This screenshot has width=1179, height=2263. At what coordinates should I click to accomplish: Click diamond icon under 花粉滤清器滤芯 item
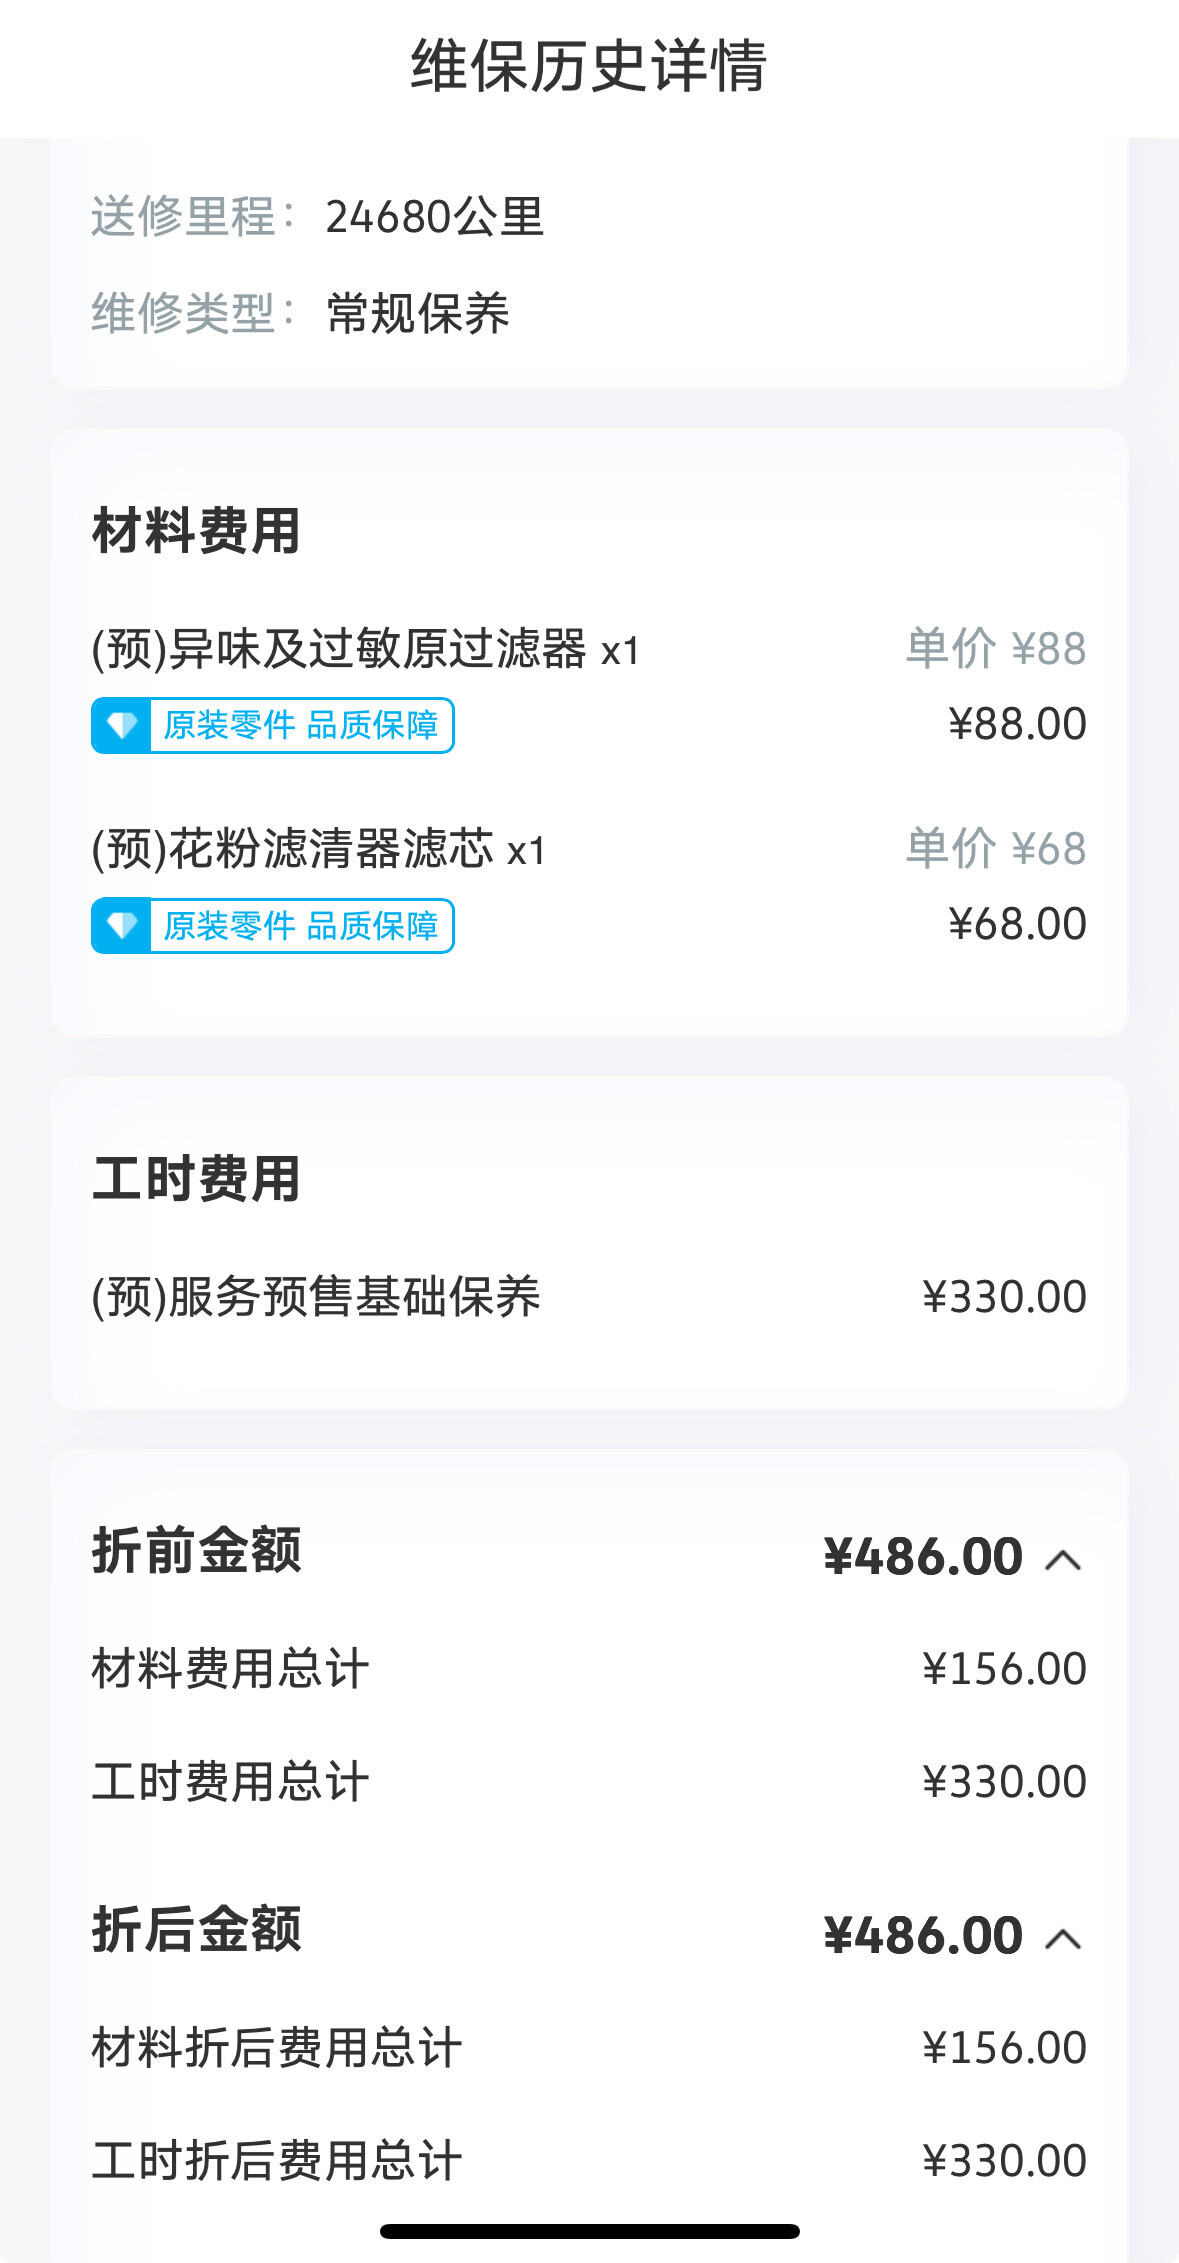click(x=122, y=926)
